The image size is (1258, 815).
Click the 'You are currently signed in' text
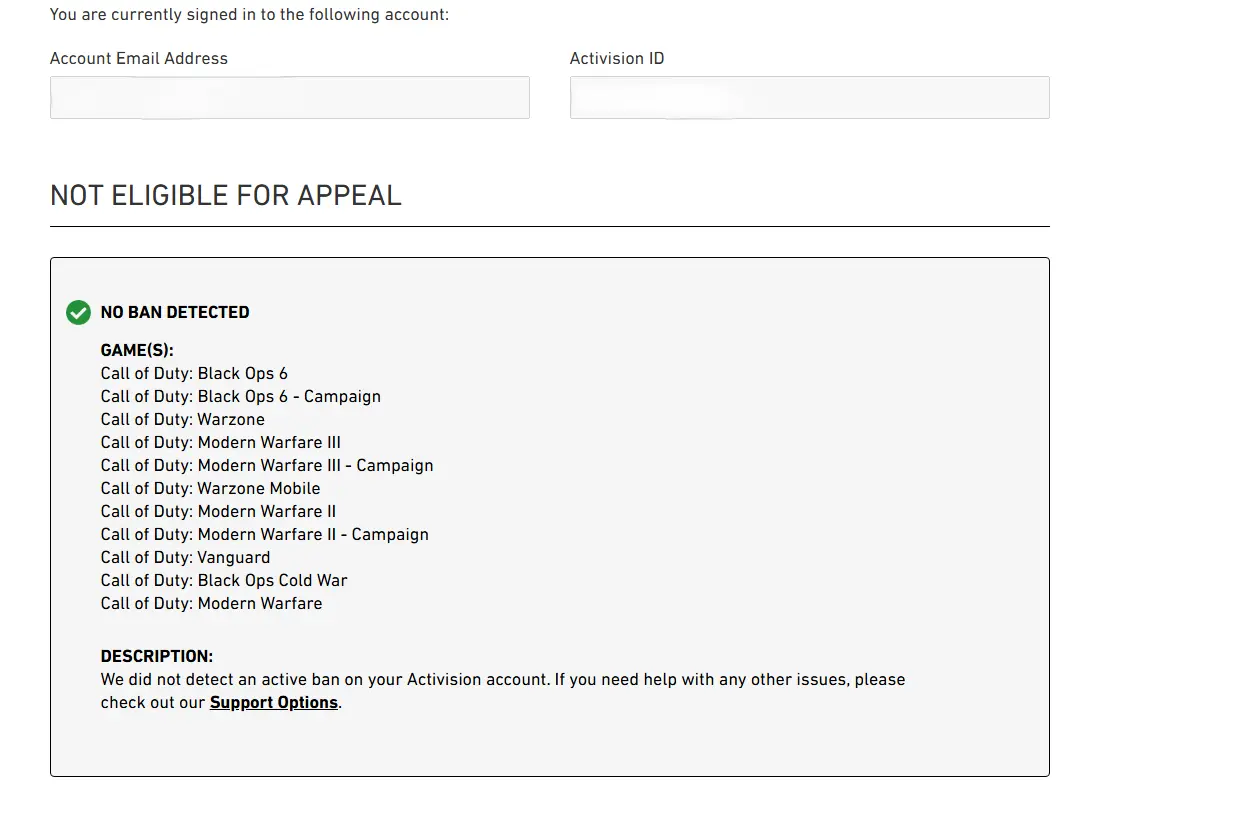(249, 15)
